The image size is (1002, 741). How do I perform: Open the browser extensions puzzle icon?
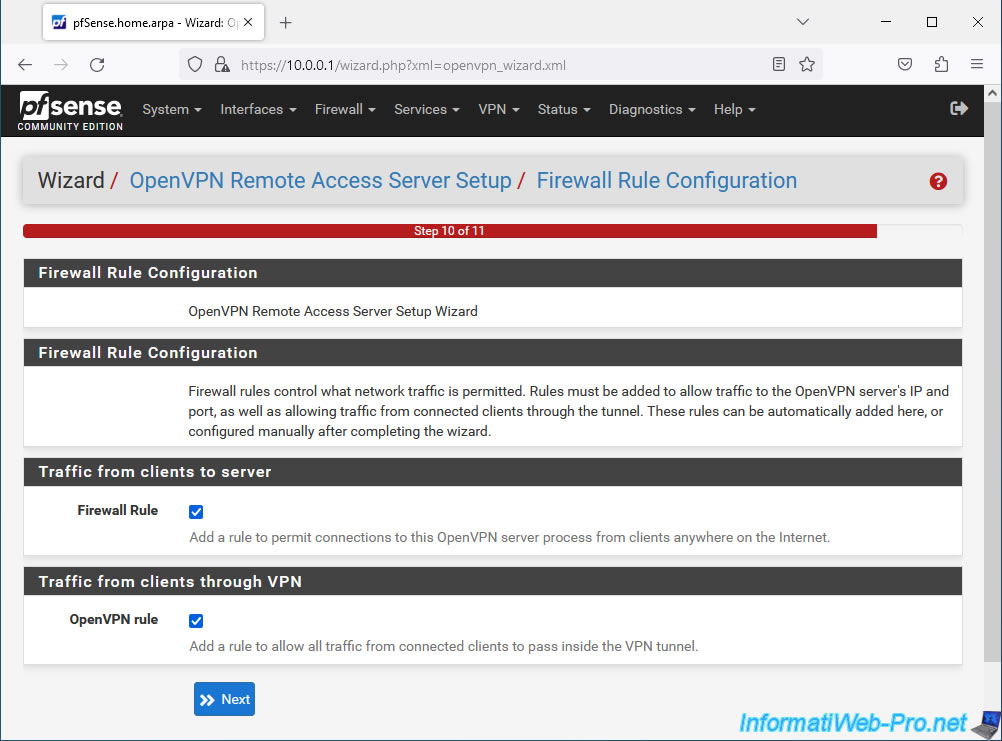(x=941, y=64)
